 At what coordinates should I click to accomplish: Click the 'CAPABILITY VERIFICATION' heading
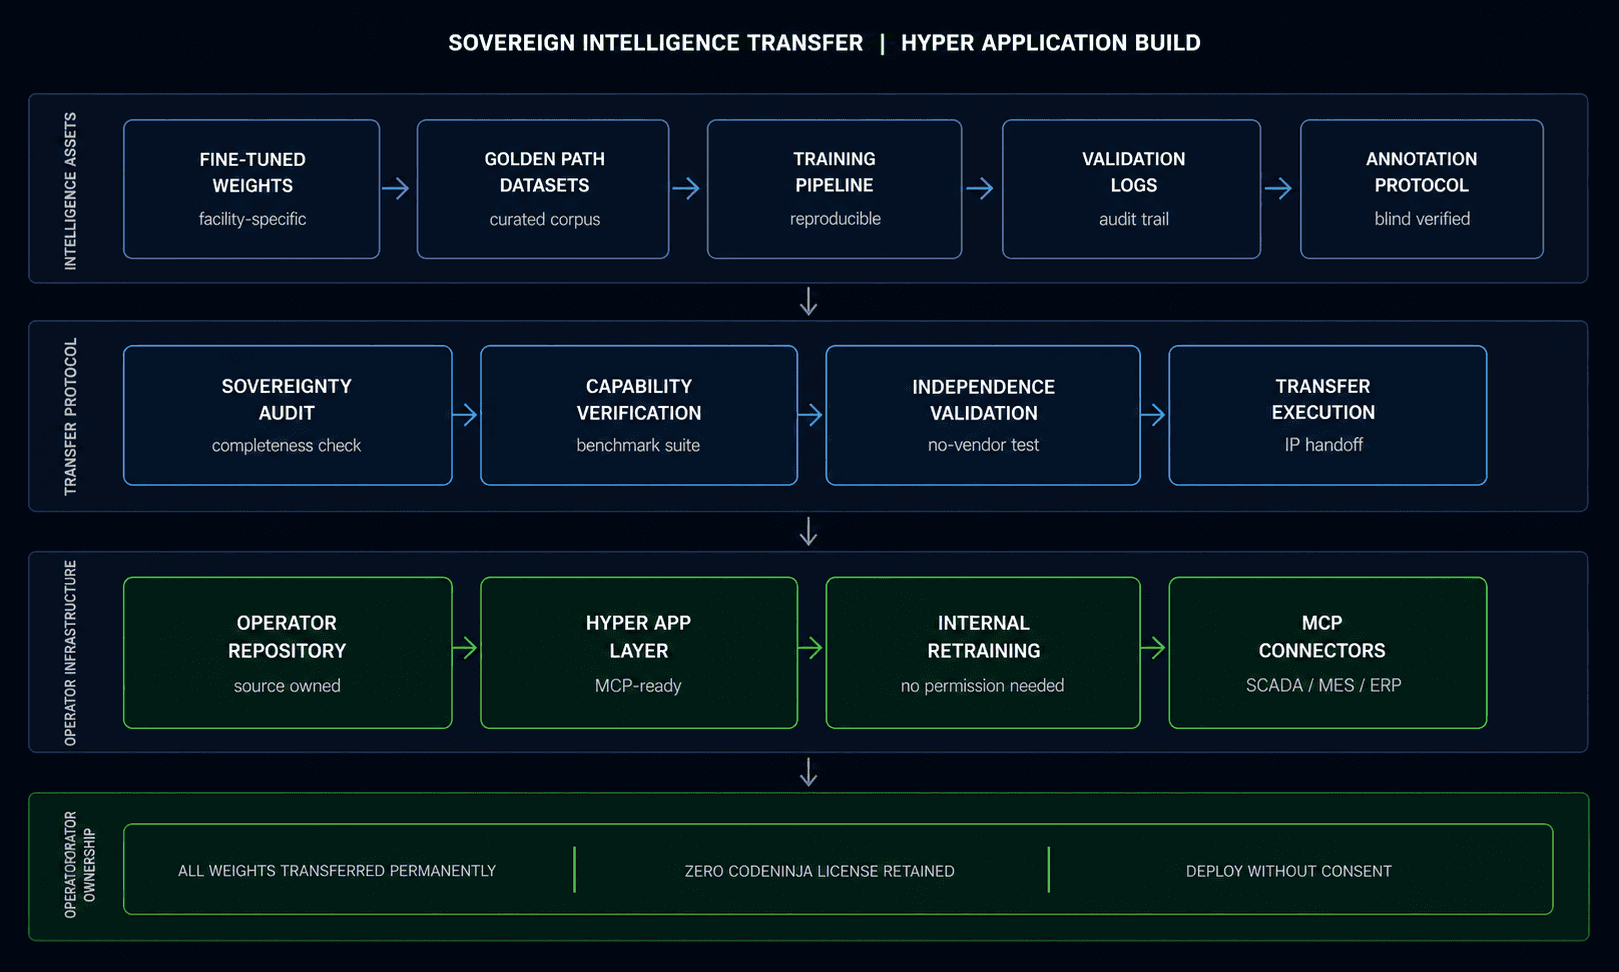coord(638,399)
